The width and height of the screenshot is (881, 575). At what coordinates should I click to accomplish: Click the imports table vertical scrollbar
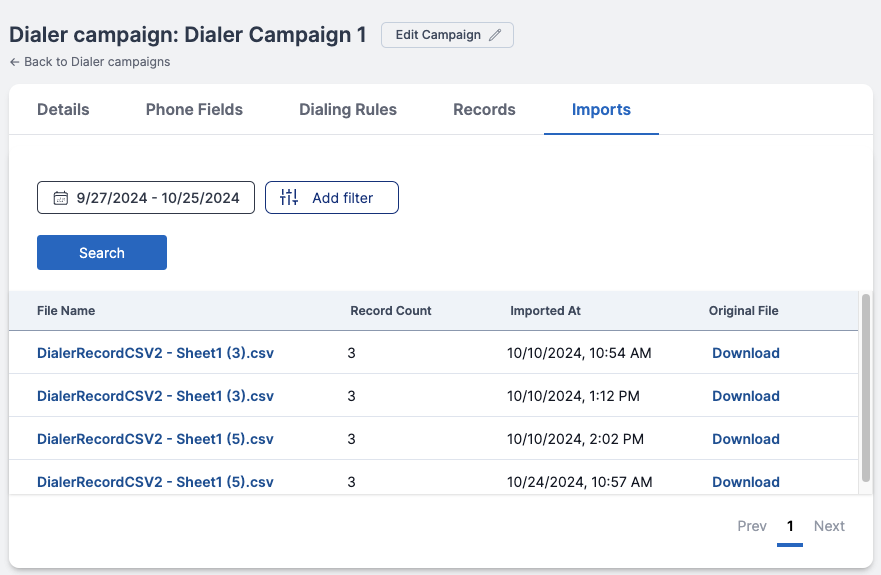pos(866,390)
